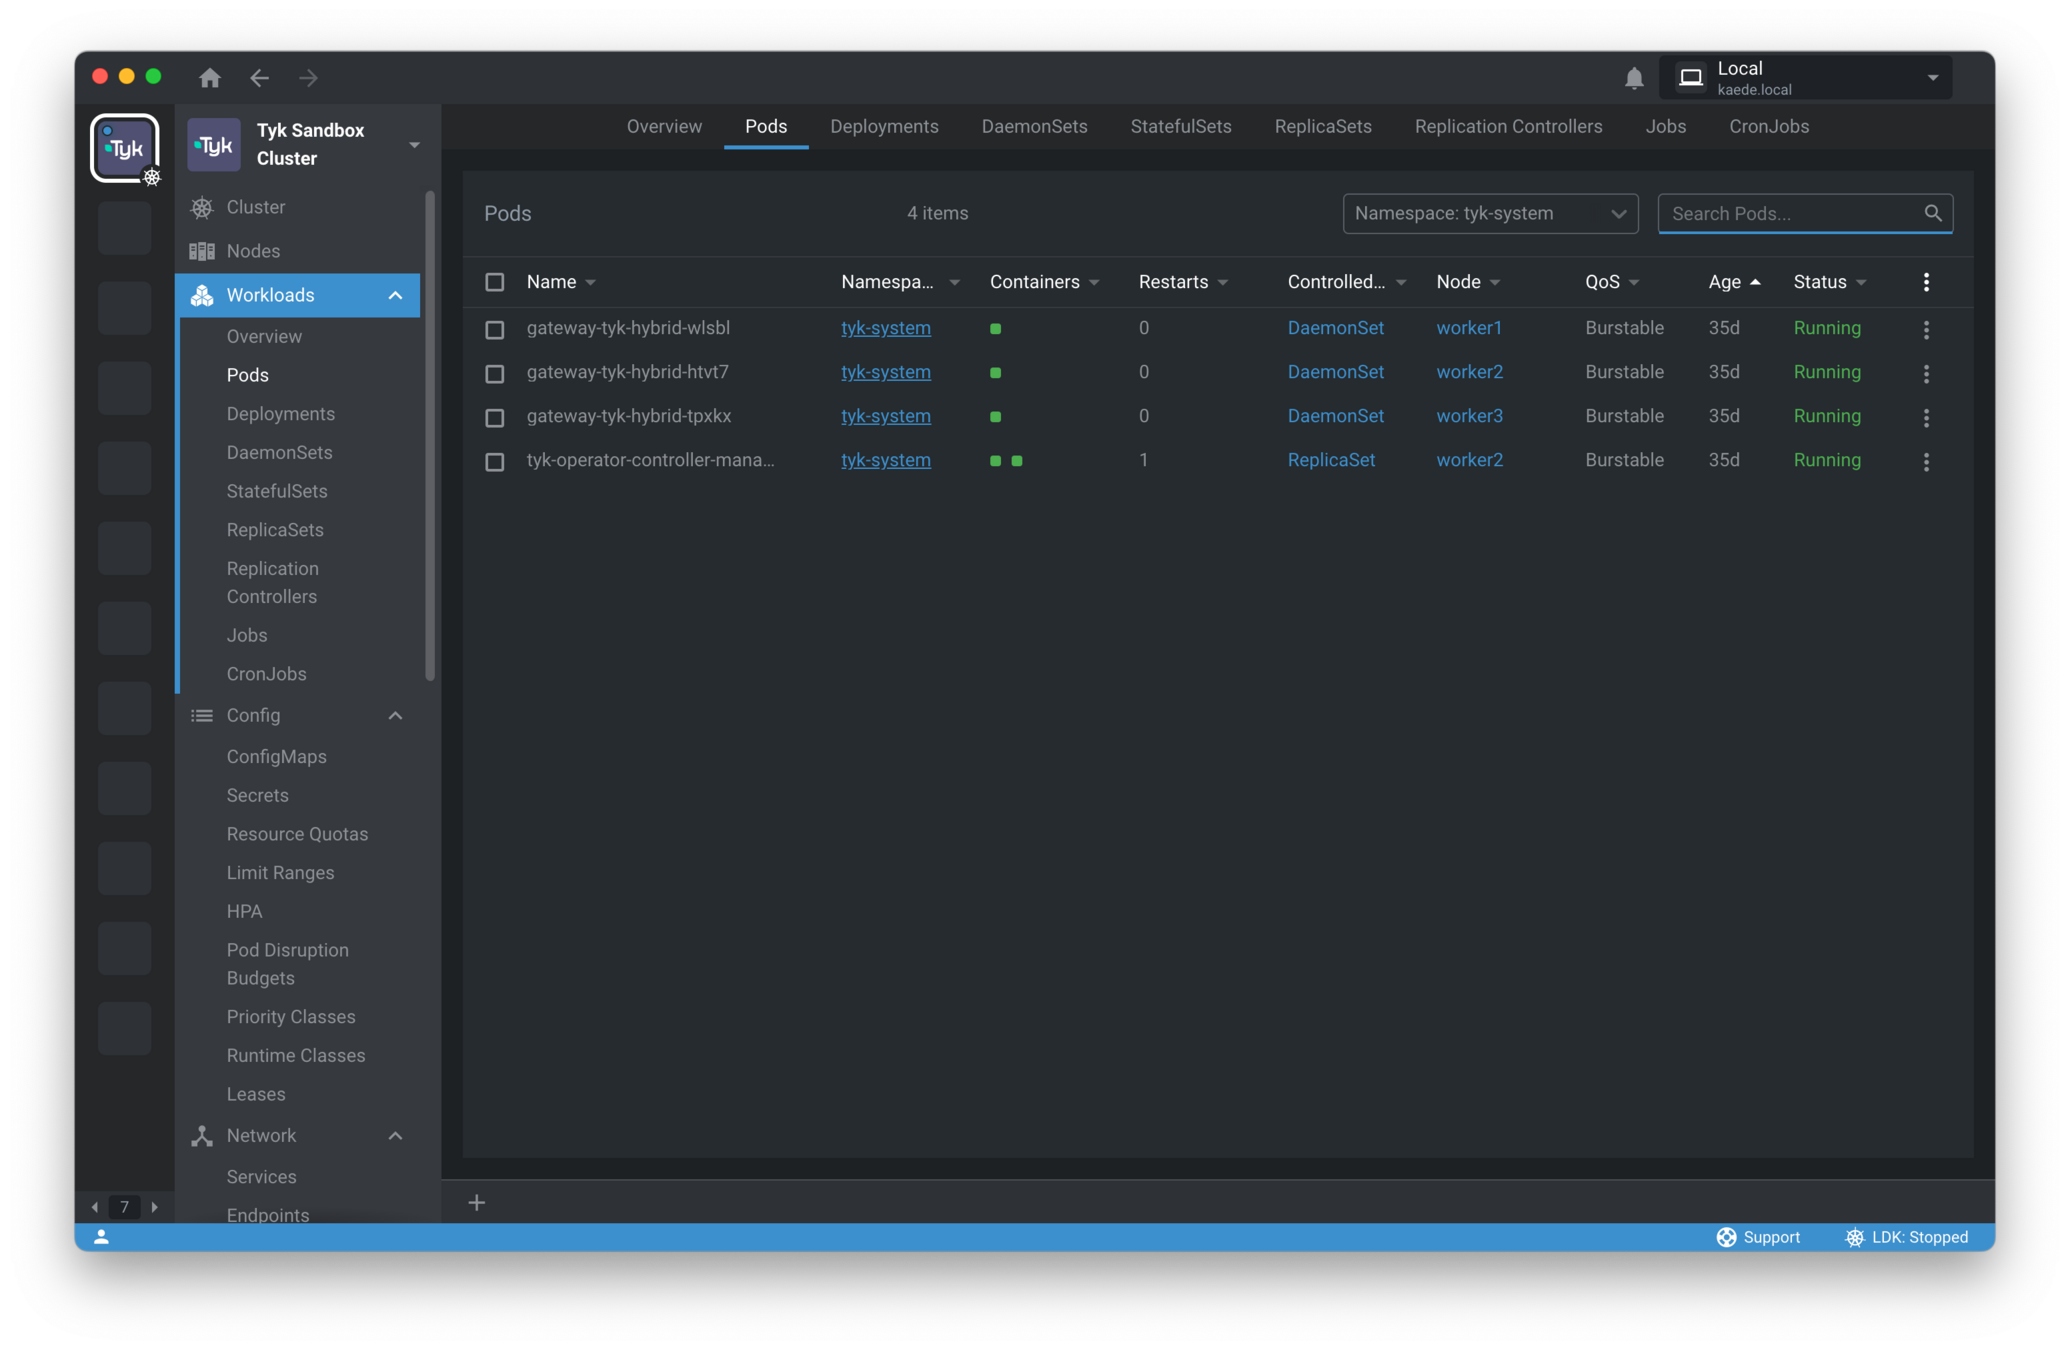Image resolution: width=2070 pixels, height=1350 pixels.
Task: Click the home icon in title bar
Action: [209, 77]
